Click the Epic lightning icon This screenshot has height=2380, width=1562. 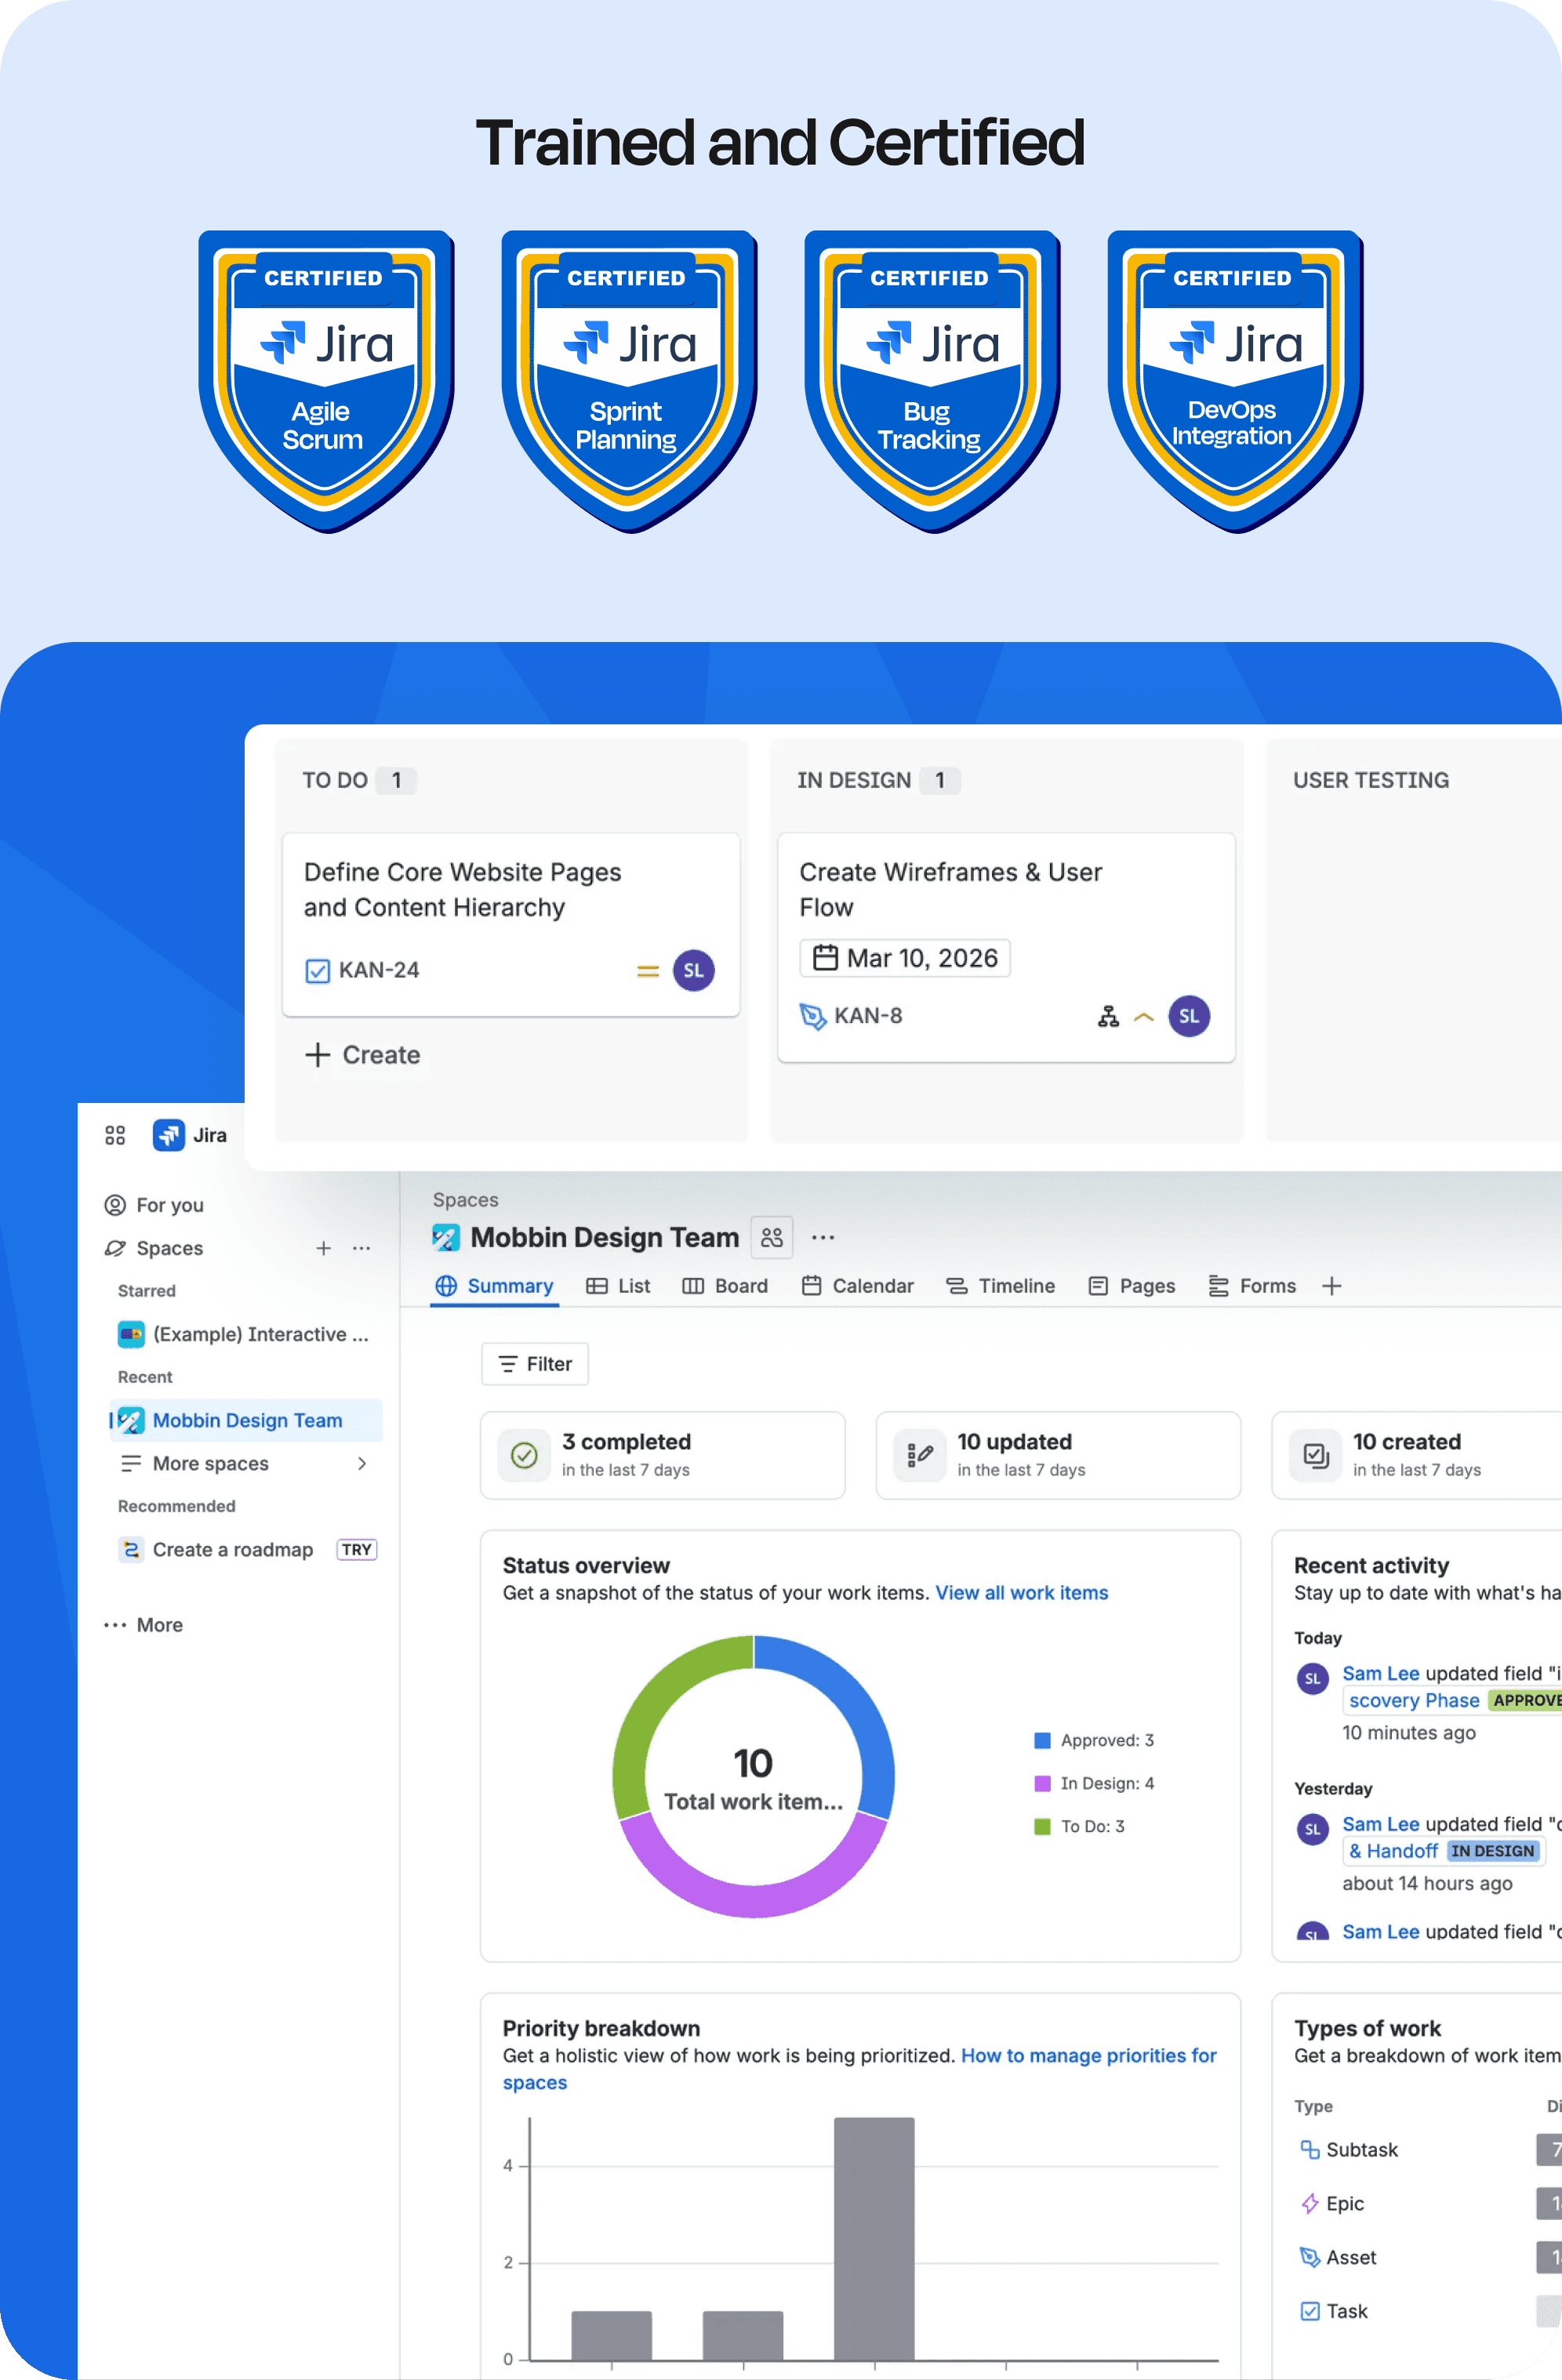pos(1309,2203)
